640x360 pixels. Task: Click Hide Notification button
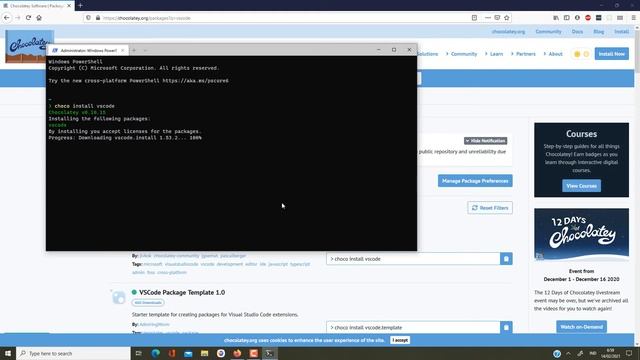[485, 141]
